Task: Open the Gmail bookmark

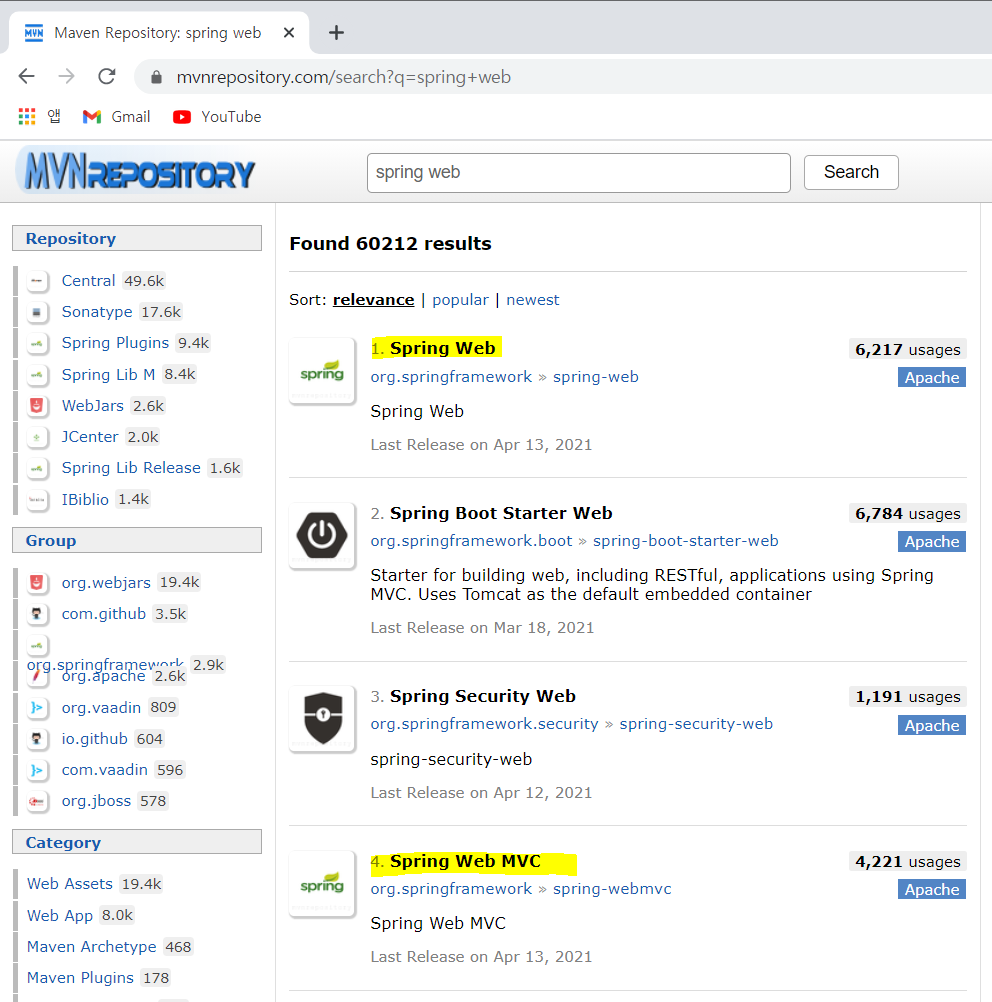Action: [116, 116]
